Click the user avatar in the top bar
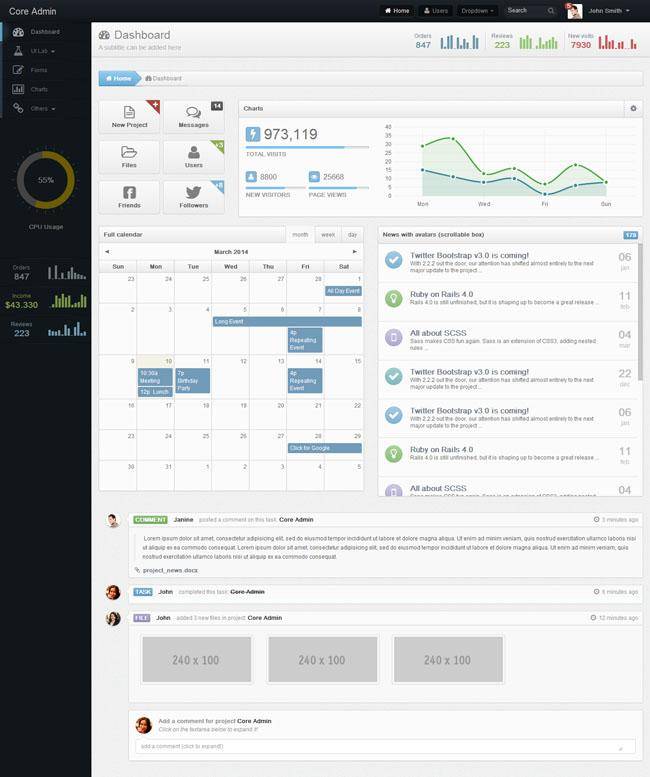The image size is (650, 777). tap(575, 11)
